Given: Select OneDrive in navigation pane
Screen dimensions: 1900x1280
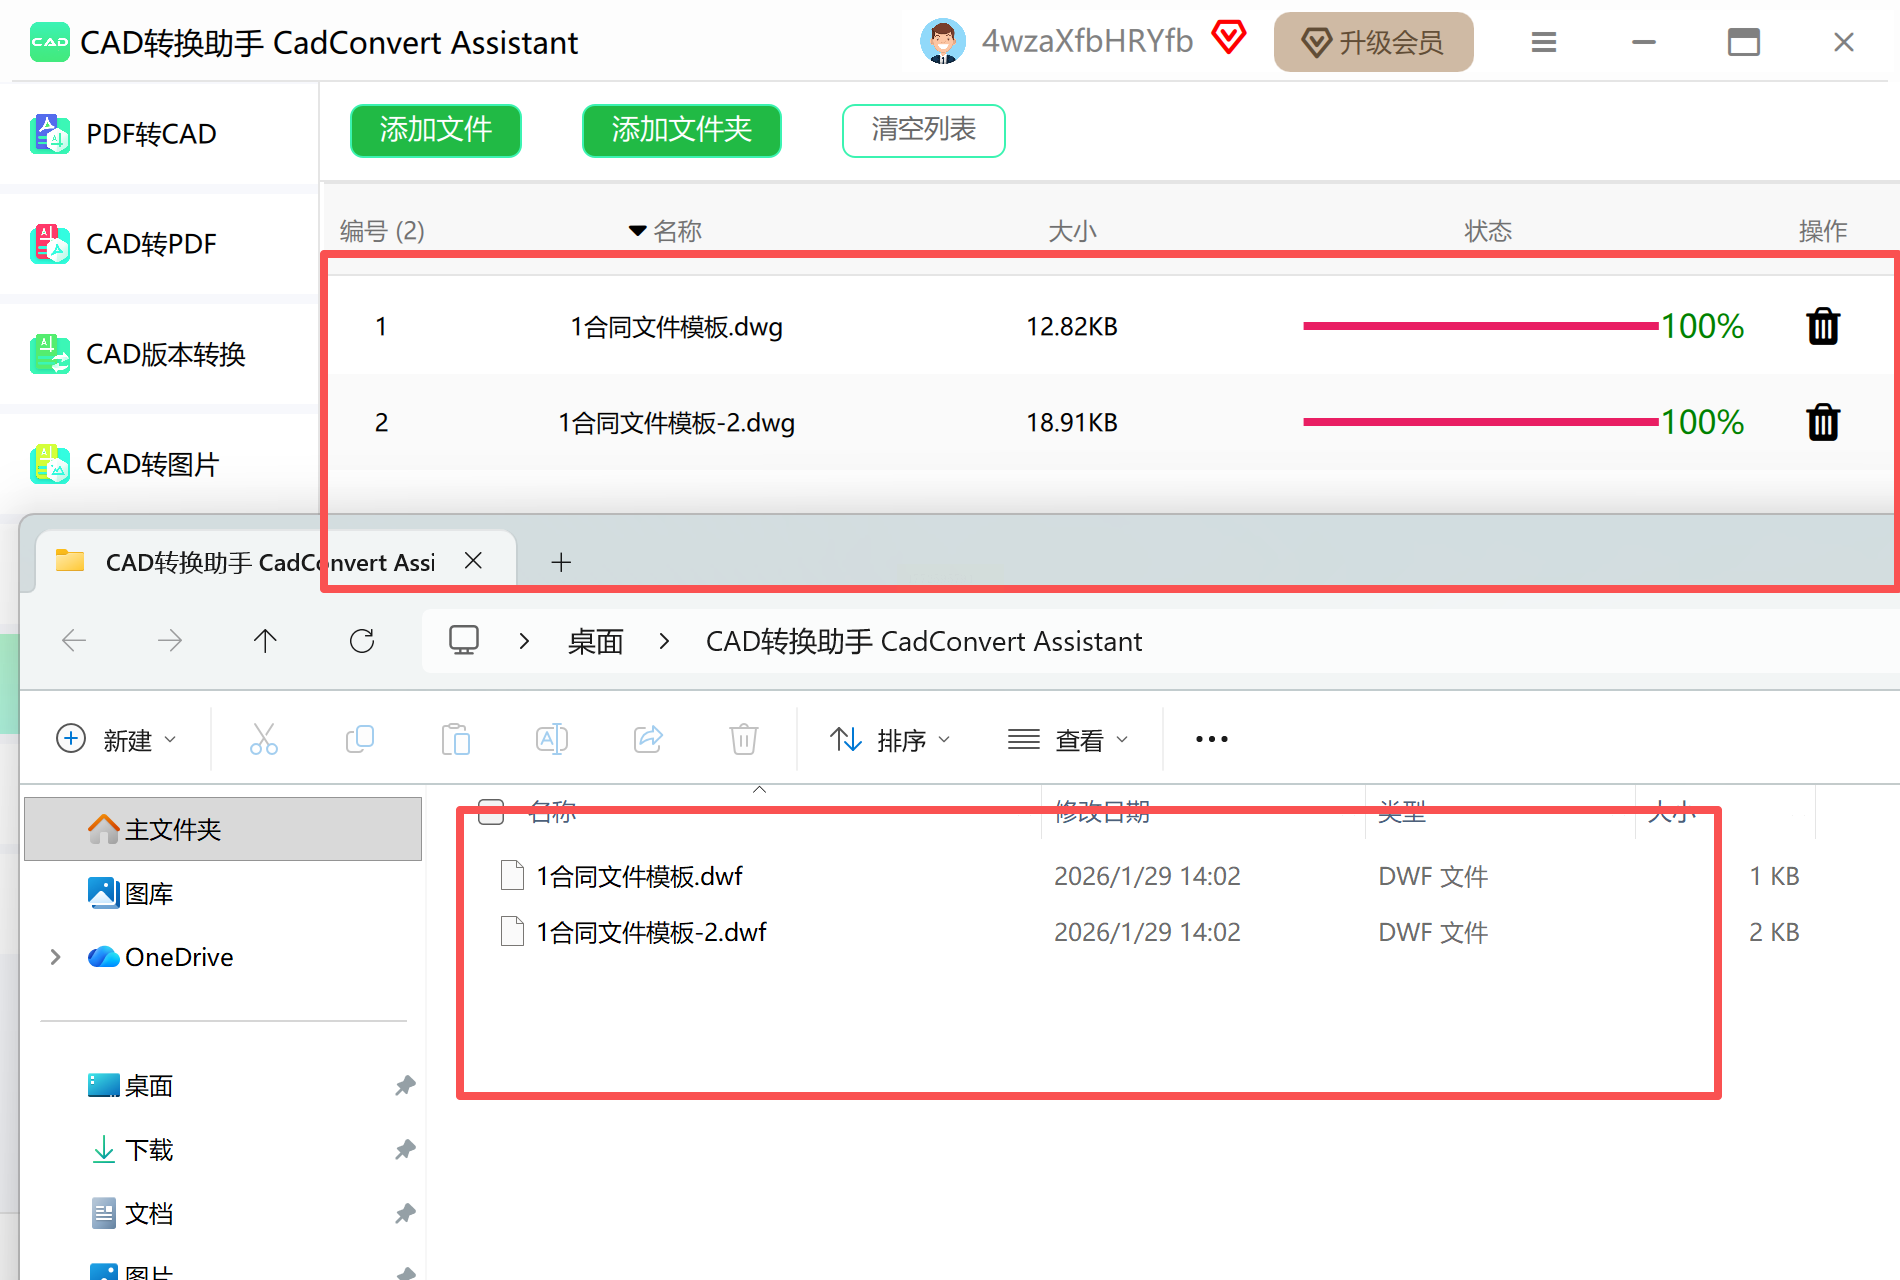Looking at the screenshot, I should point(161,957).
